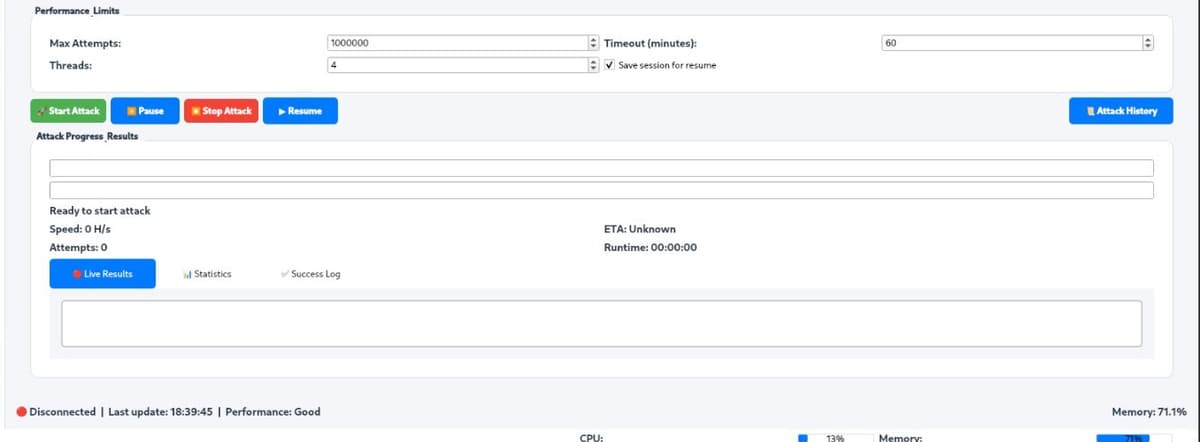The image size is (1200, 442).
Task: Toggle the Save session for resume checkbox
Action: click(610, 65)
